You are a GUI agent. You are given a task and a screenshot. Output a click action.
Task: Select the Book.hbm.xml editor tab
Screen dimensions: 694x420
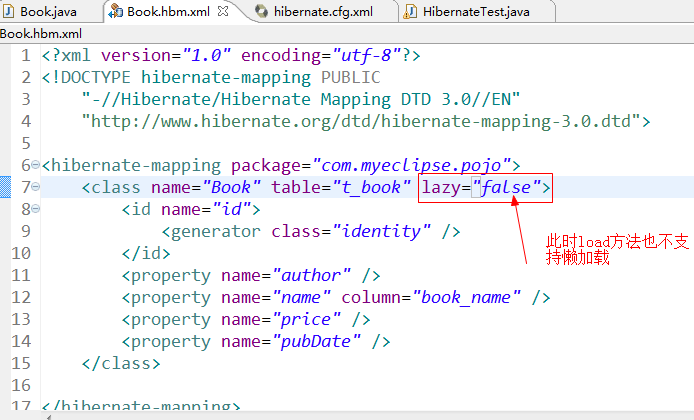click(168, 12)
